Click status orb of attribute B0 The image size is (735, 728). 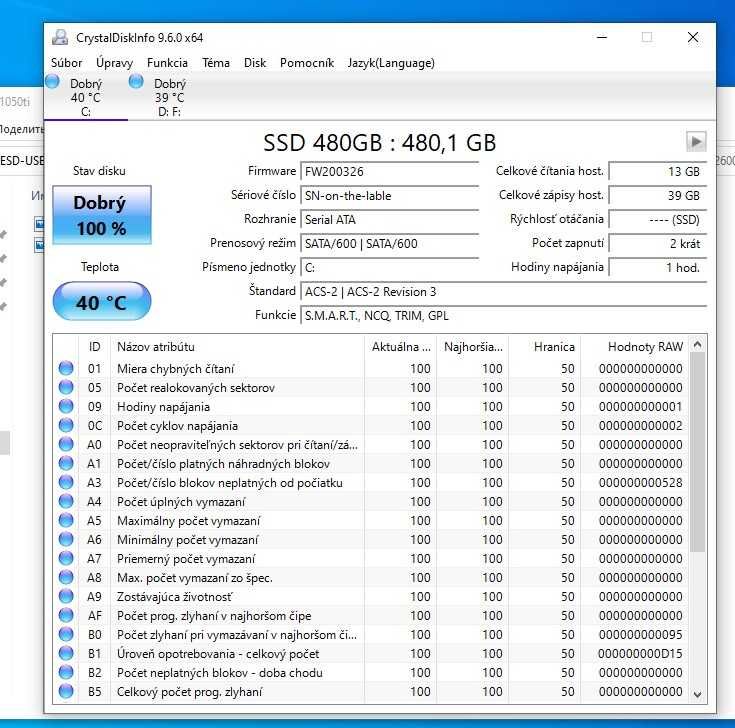(66, 634)
